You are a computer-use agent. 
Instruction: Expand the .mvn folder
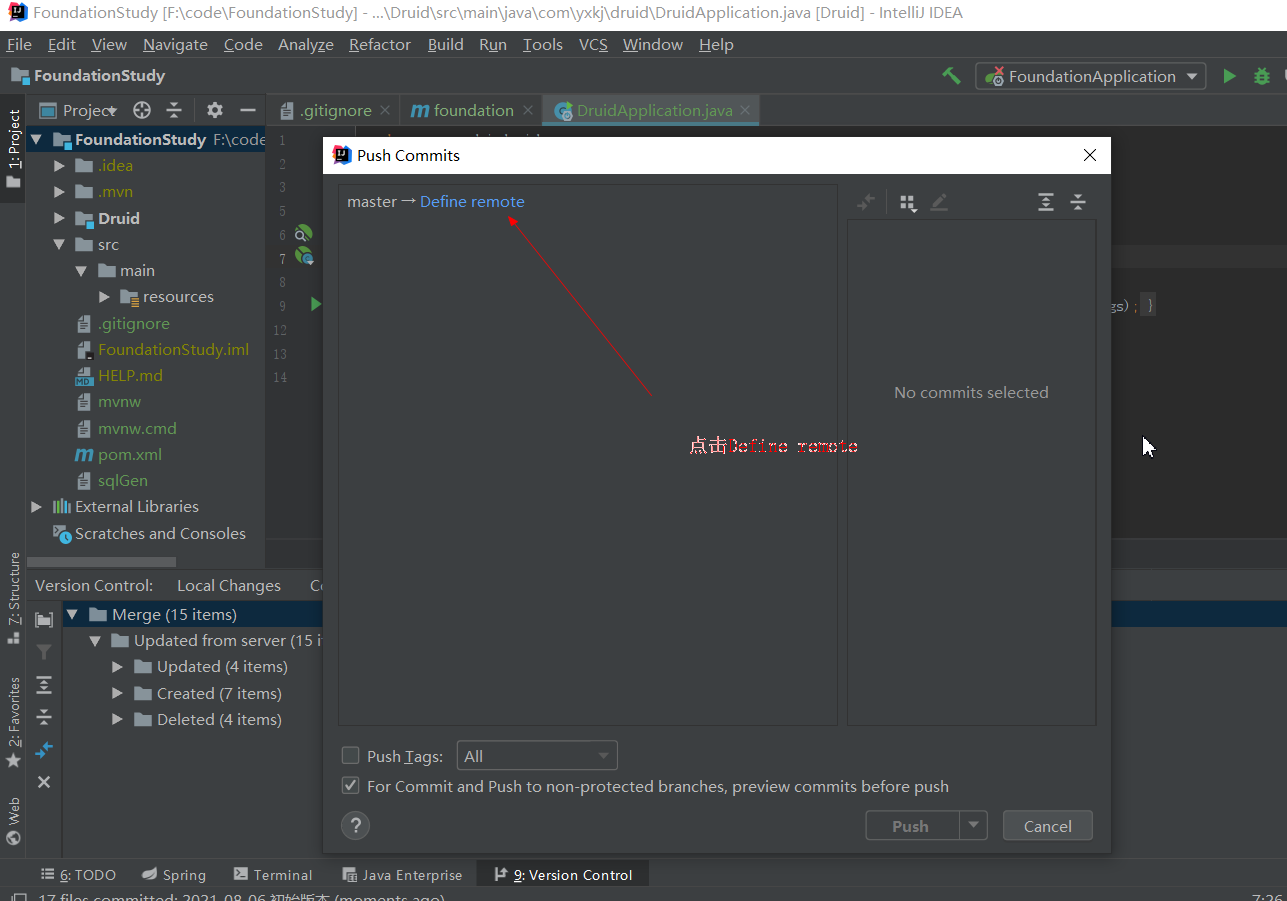coord(59,192)
